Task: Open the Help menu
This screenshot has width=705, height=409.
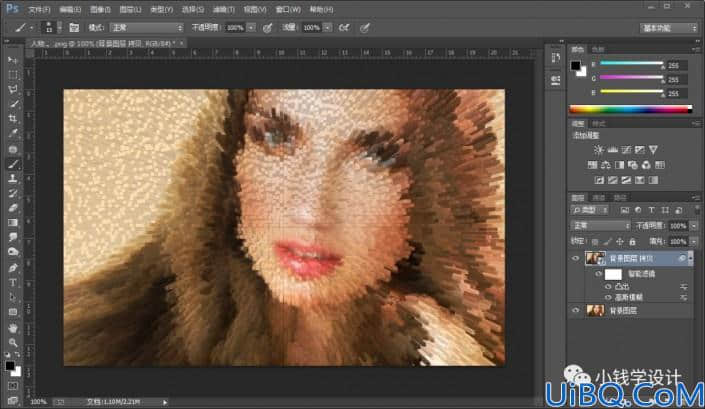Action: point(321,9)
